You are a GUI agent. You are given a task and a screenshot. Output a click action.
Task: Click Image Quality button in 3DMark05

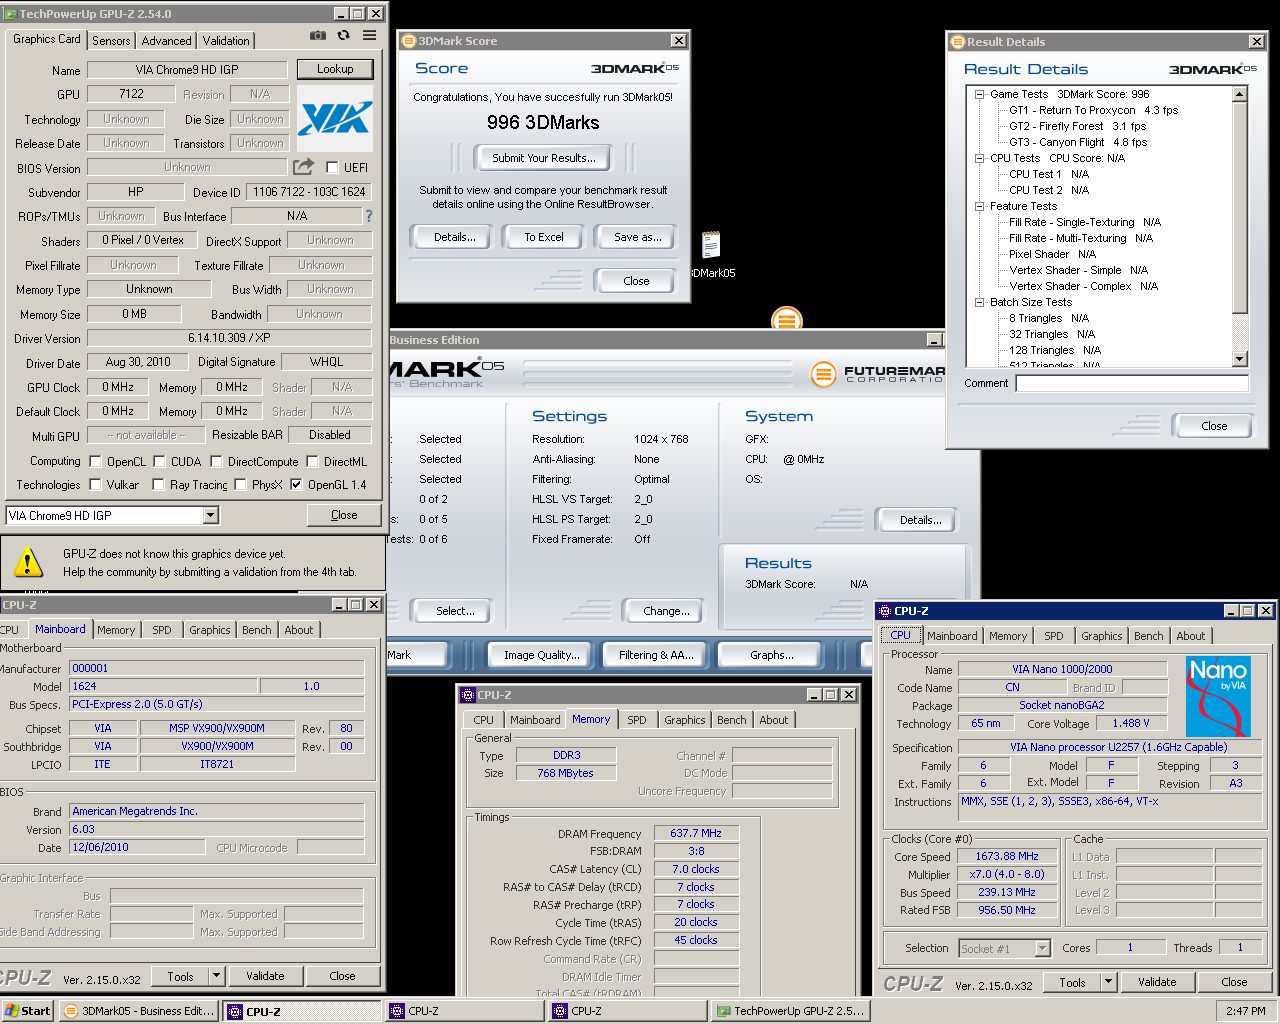tap(541, 655)
